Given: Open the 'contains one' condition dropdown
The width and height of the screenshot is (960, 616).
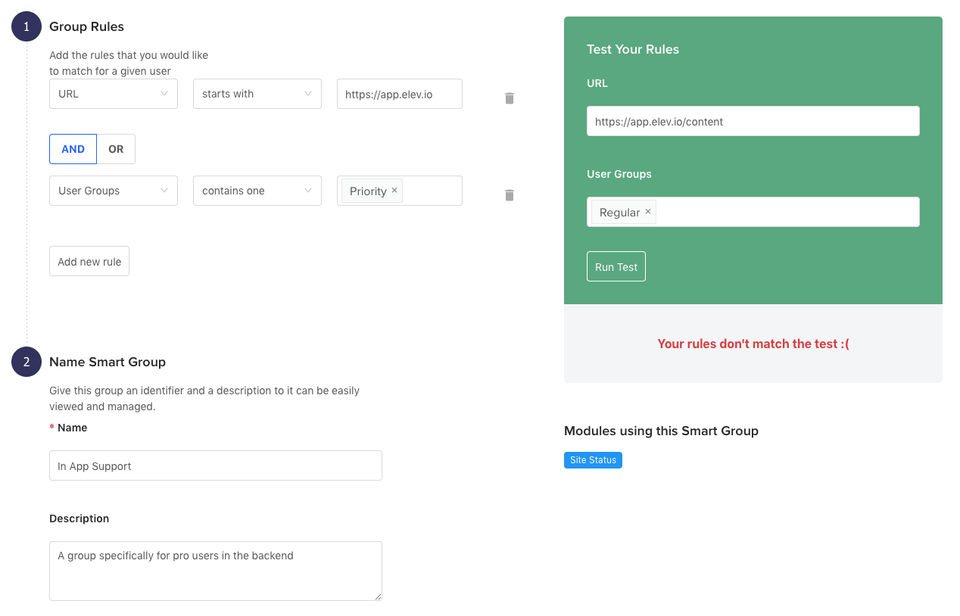Looking at the screenshot, I should coord(257,191).
